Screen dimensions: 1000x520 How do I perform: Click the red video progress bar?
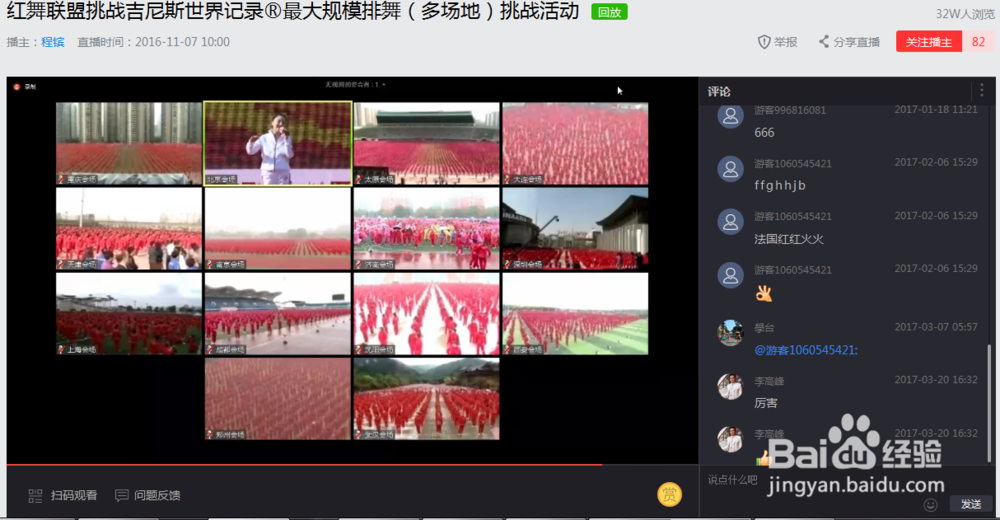[304, 465]
